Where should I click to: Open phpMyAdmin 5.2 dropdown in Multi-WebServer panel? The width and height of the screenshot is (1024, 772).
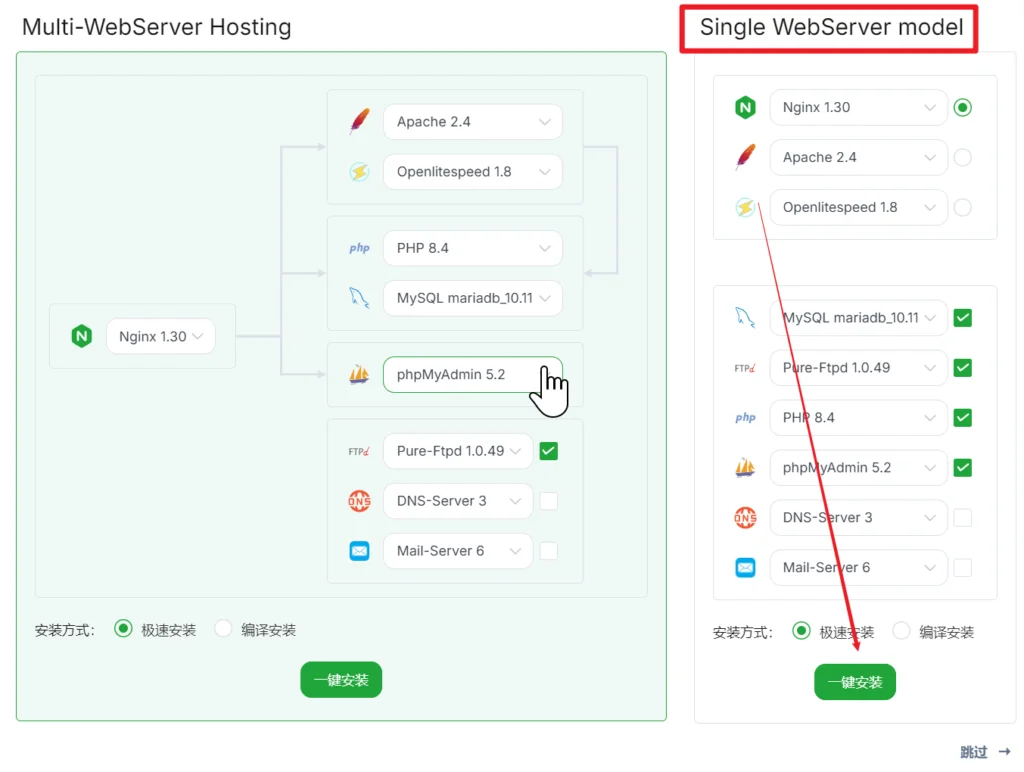(473, 374)
